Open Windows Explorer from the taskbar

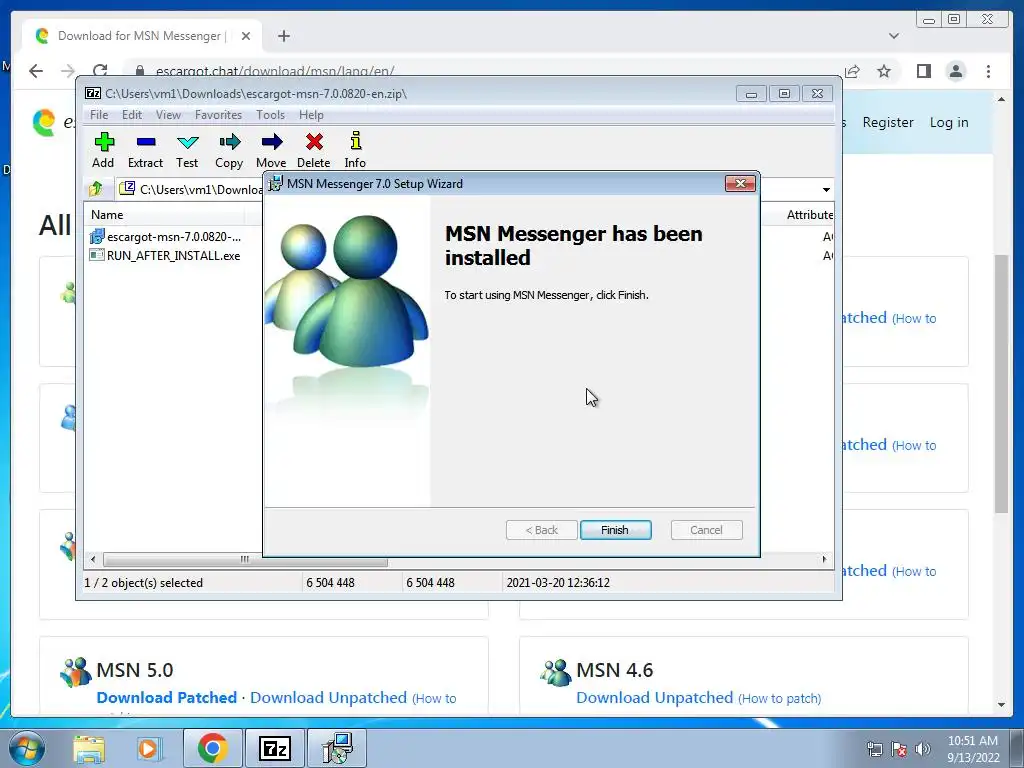pos(89,748)
